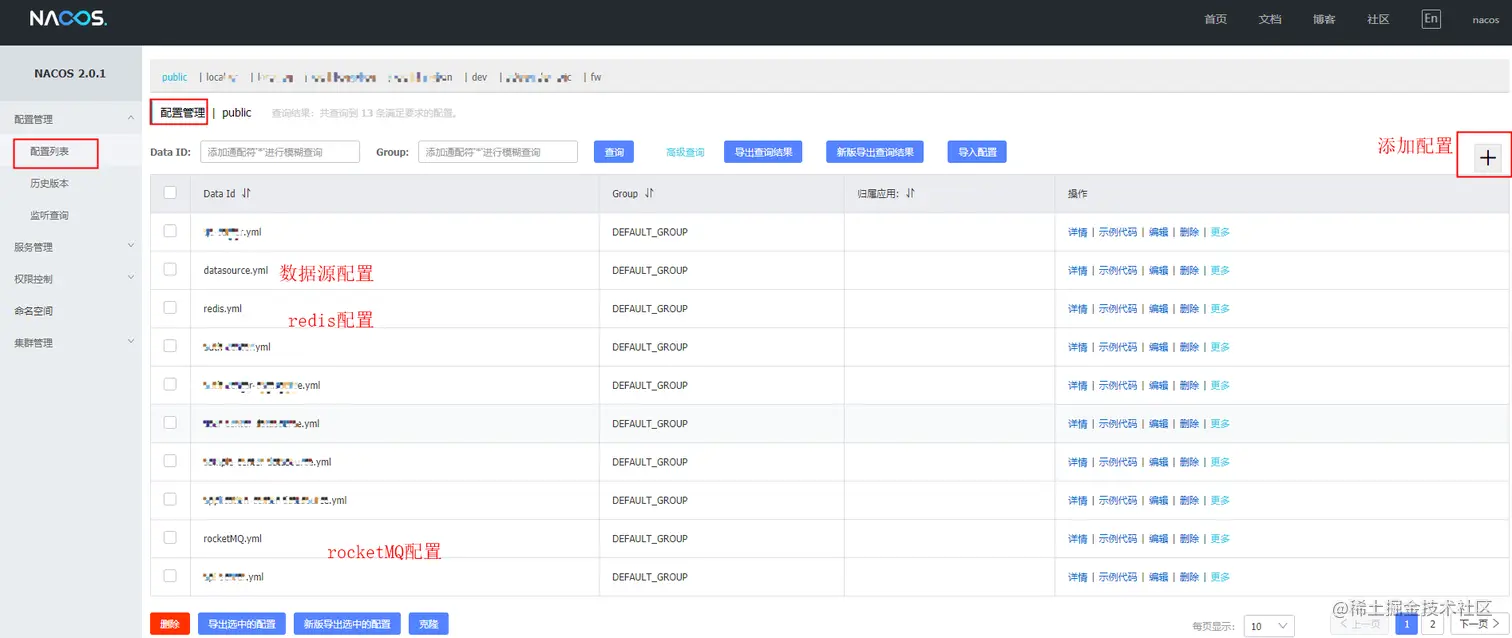Open 历史版本 in the sidebar
This screenshot has width=1512, height=638.
(50, 184)
